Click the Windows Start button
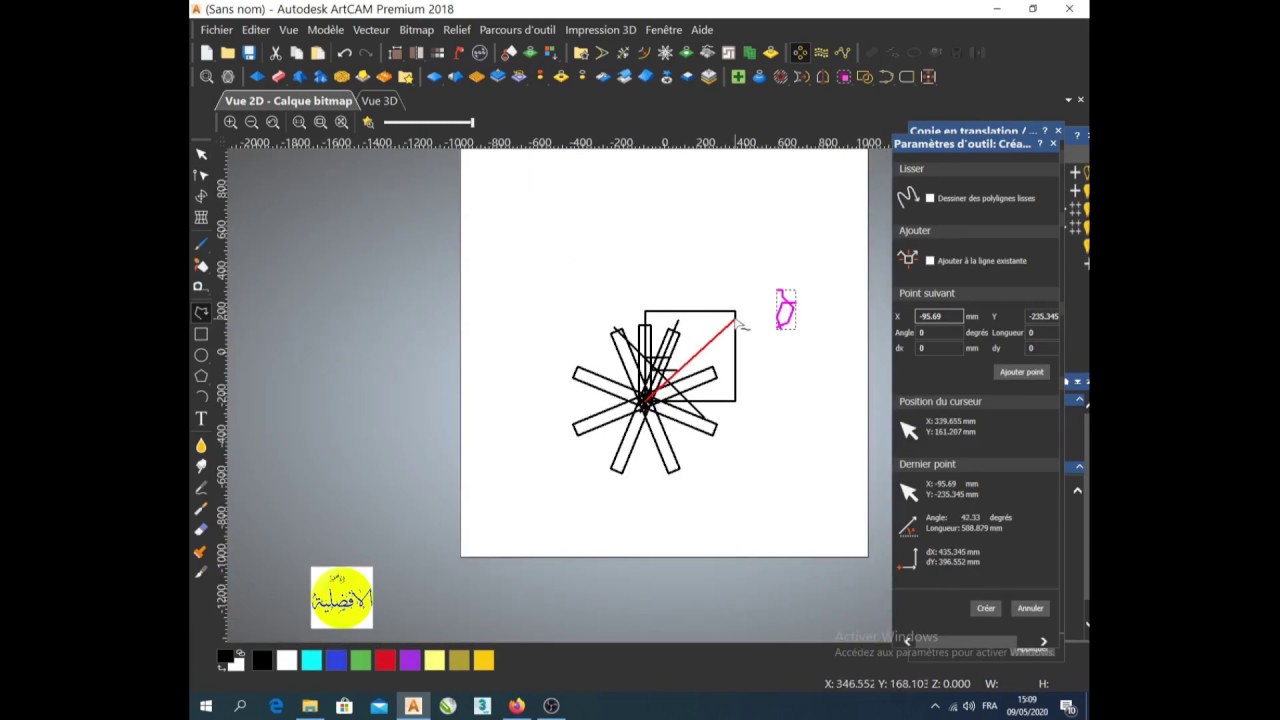The image size is (1280, 720). click(206, 706)
